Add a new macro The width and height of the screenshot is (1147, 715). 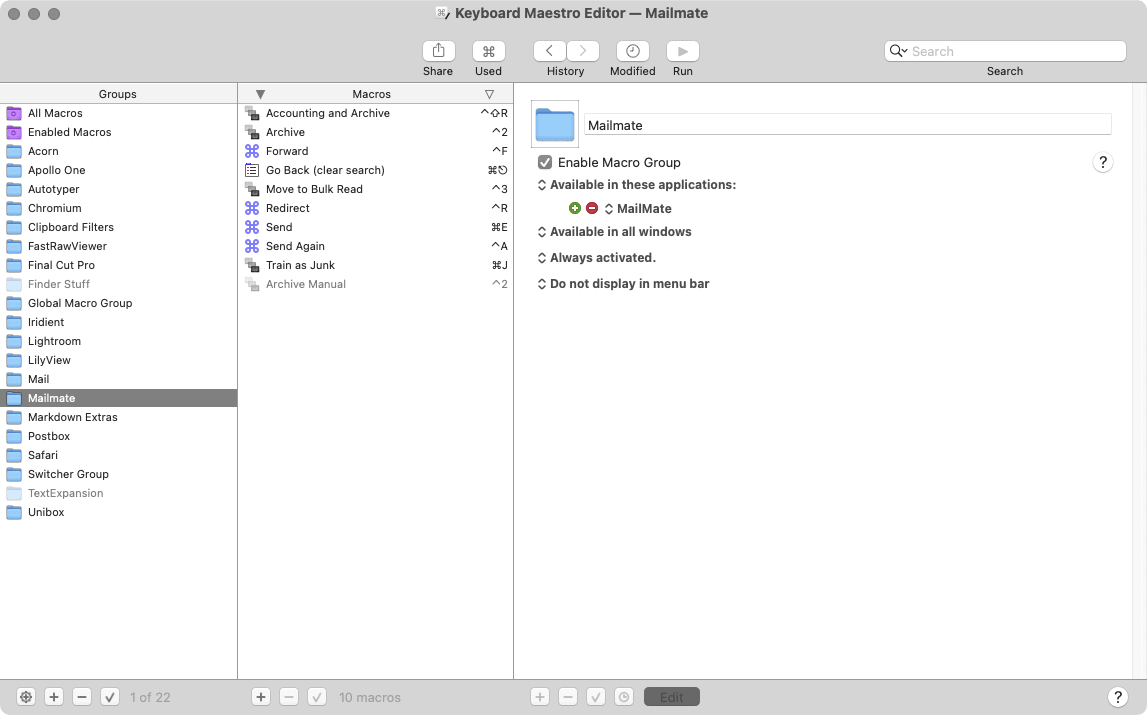tap(261, 697)
